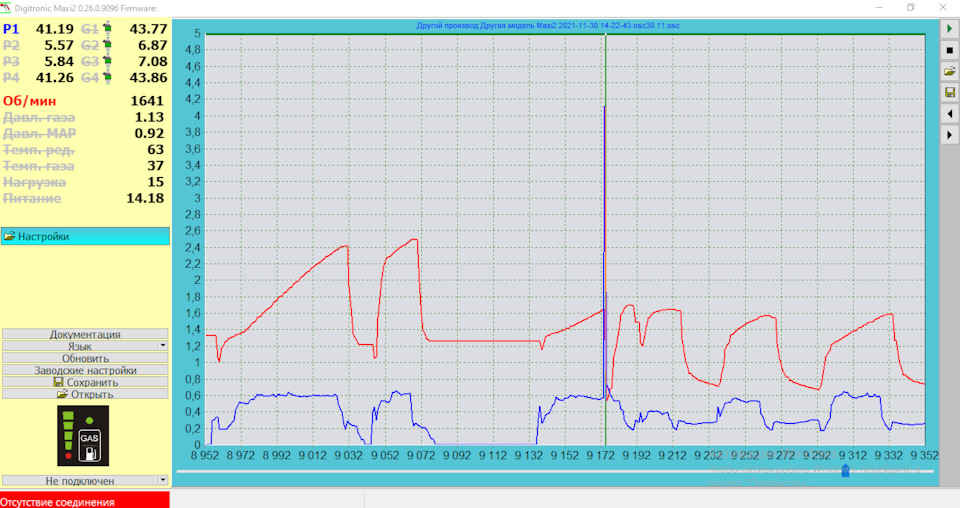
Task: Close the Digitronic Maxi2 window
Action: tap(943, 7)
